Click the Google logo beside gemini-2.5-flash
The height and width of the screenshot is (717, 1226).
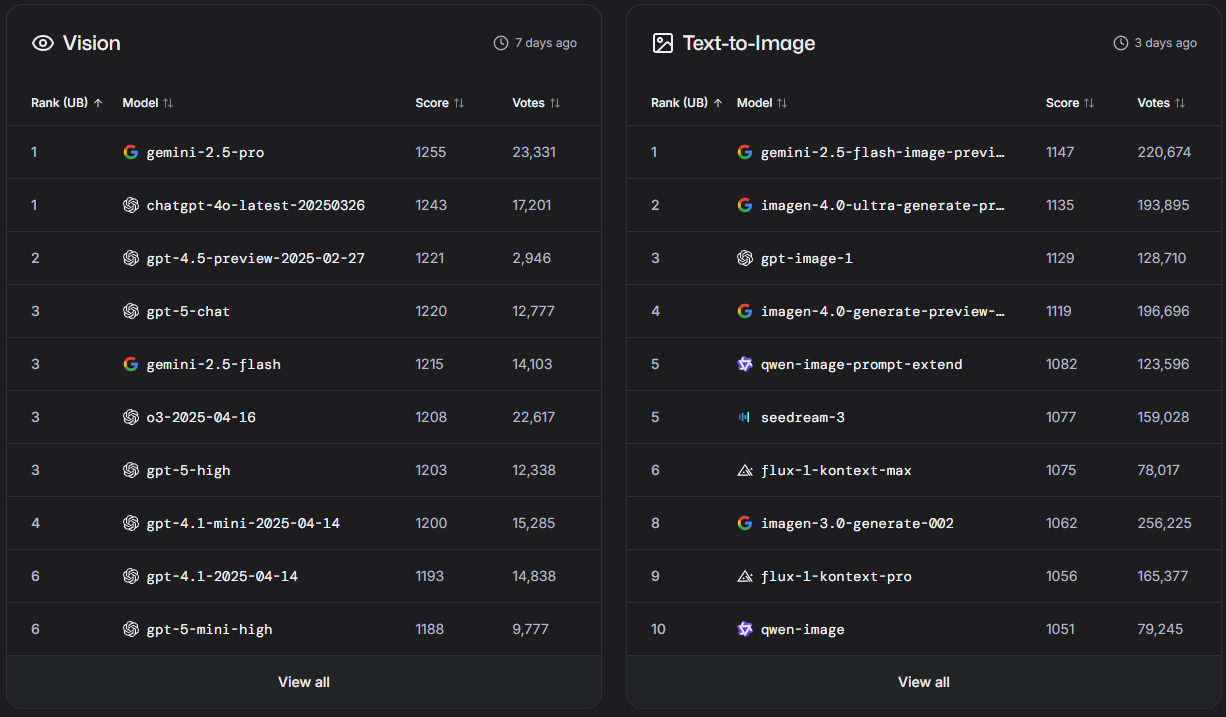[130, 364]
